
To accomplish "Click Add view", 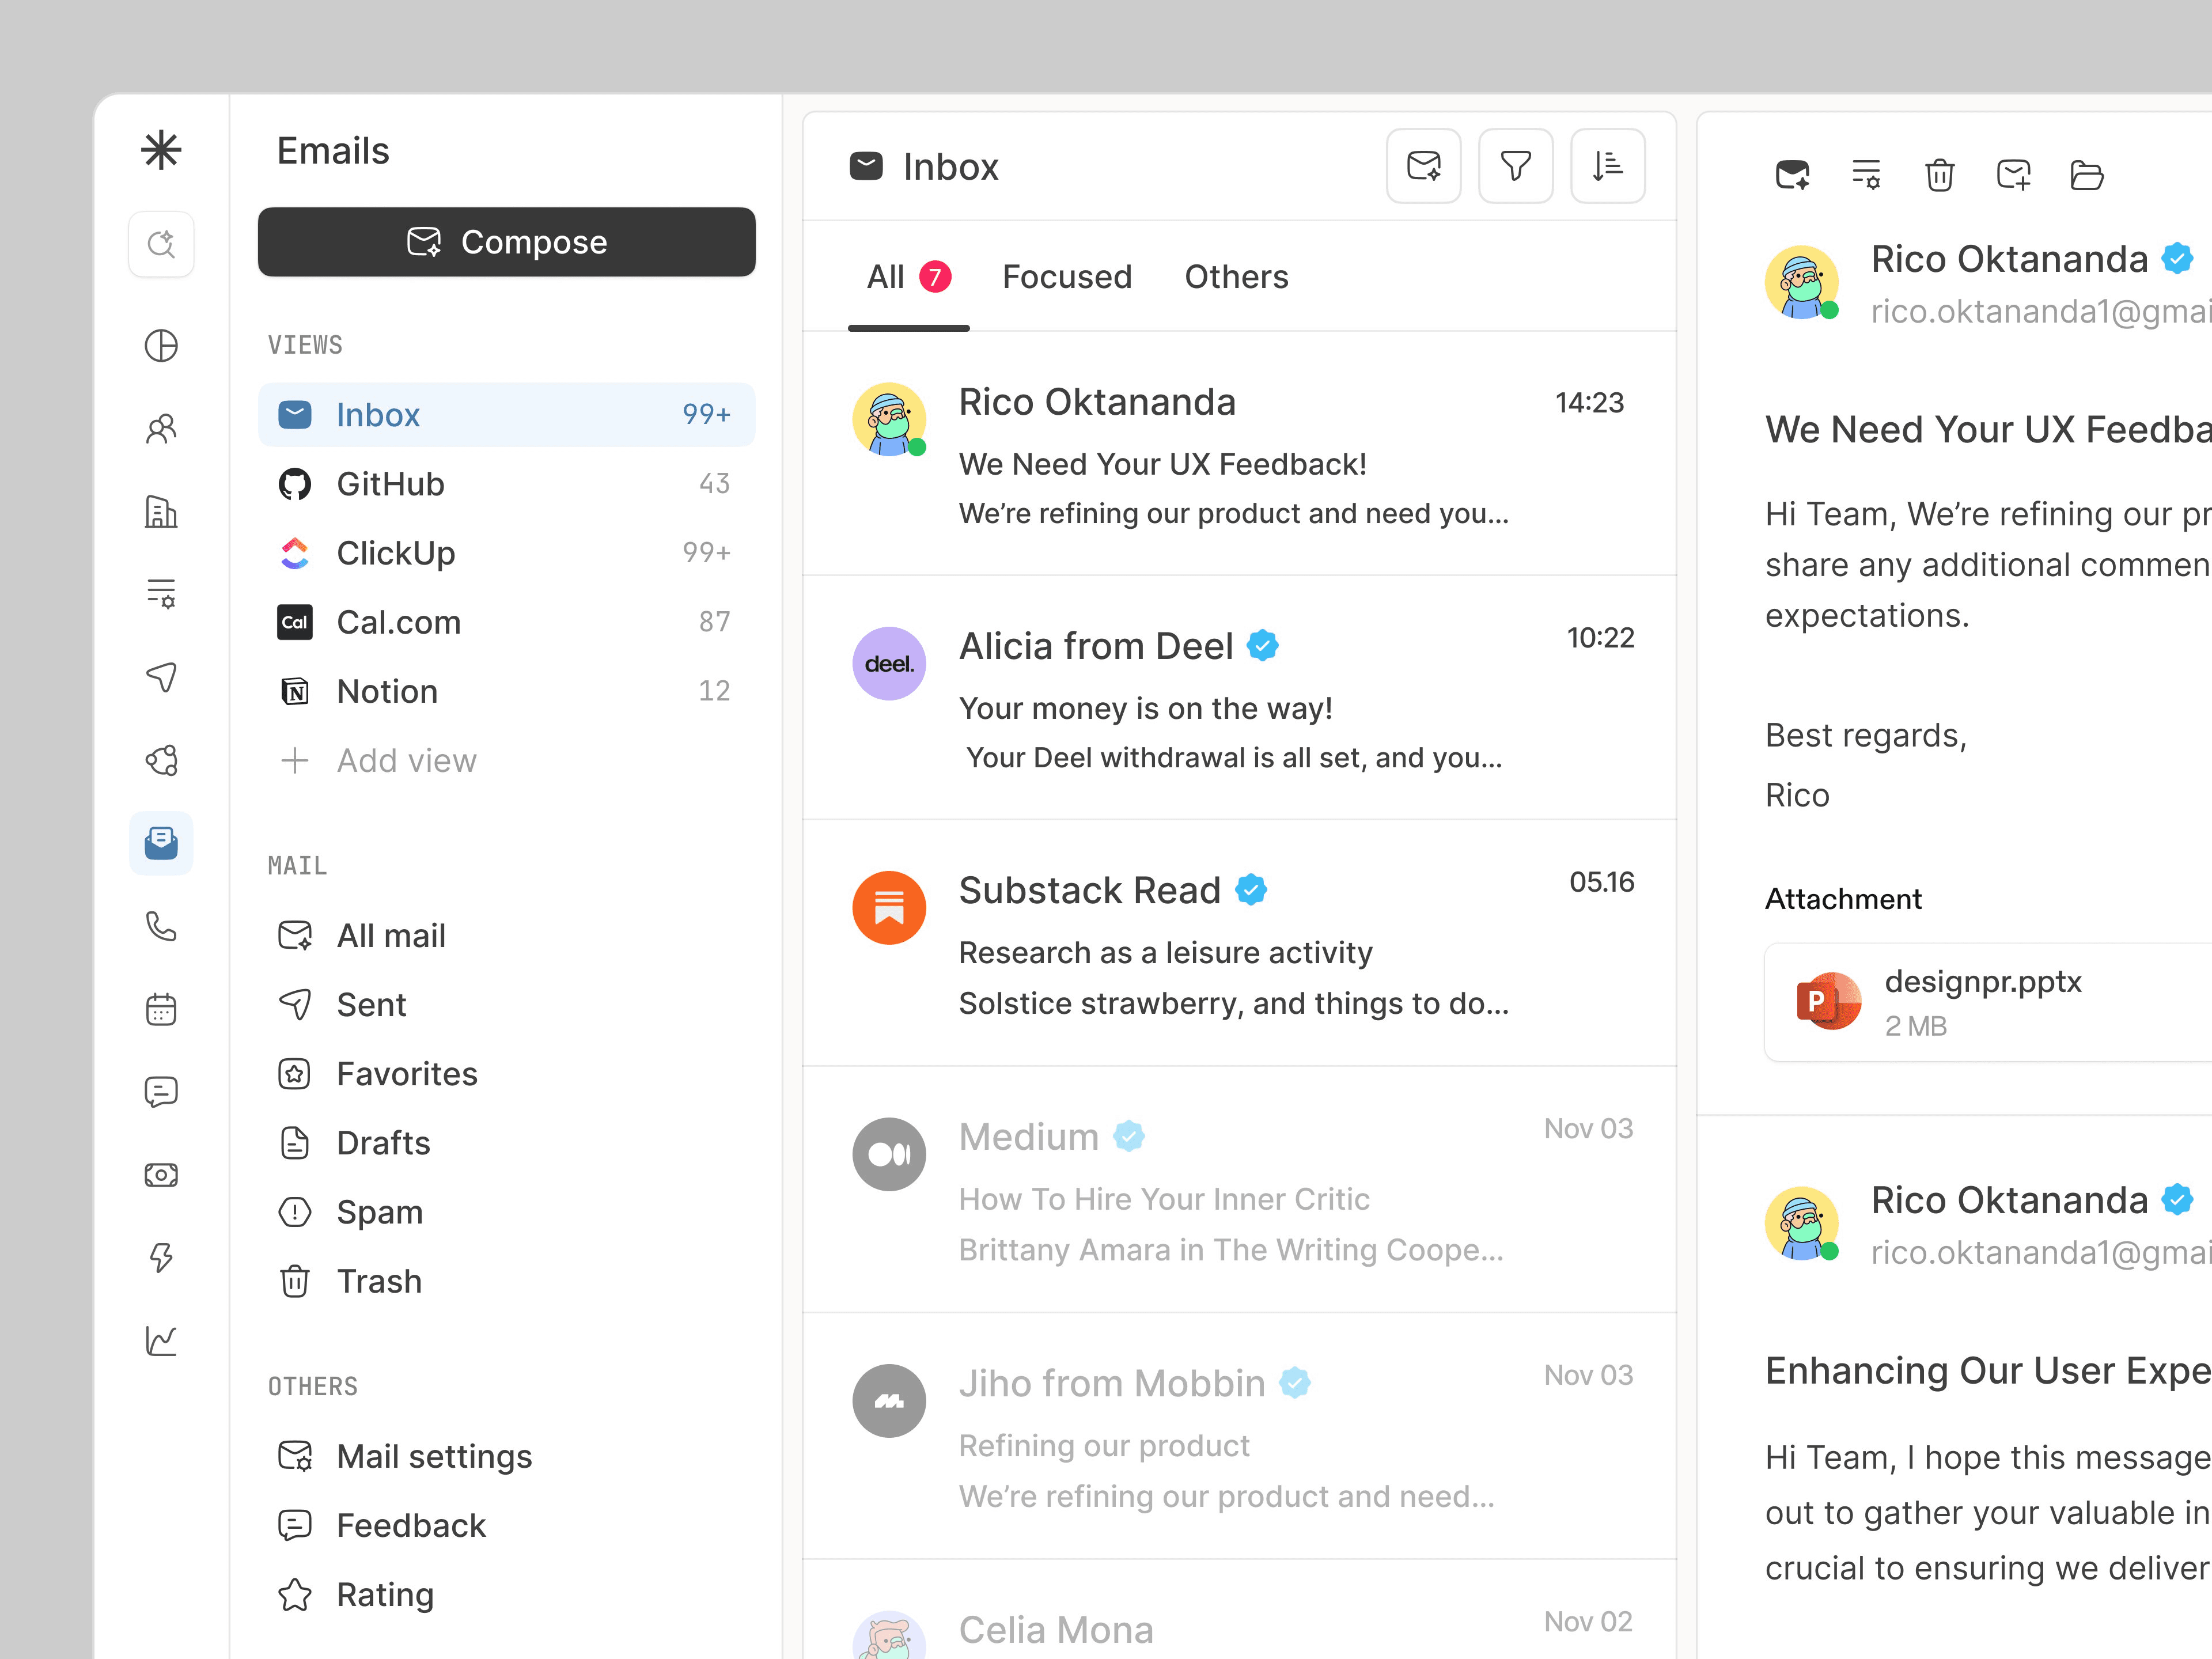I will pos(378,761).
